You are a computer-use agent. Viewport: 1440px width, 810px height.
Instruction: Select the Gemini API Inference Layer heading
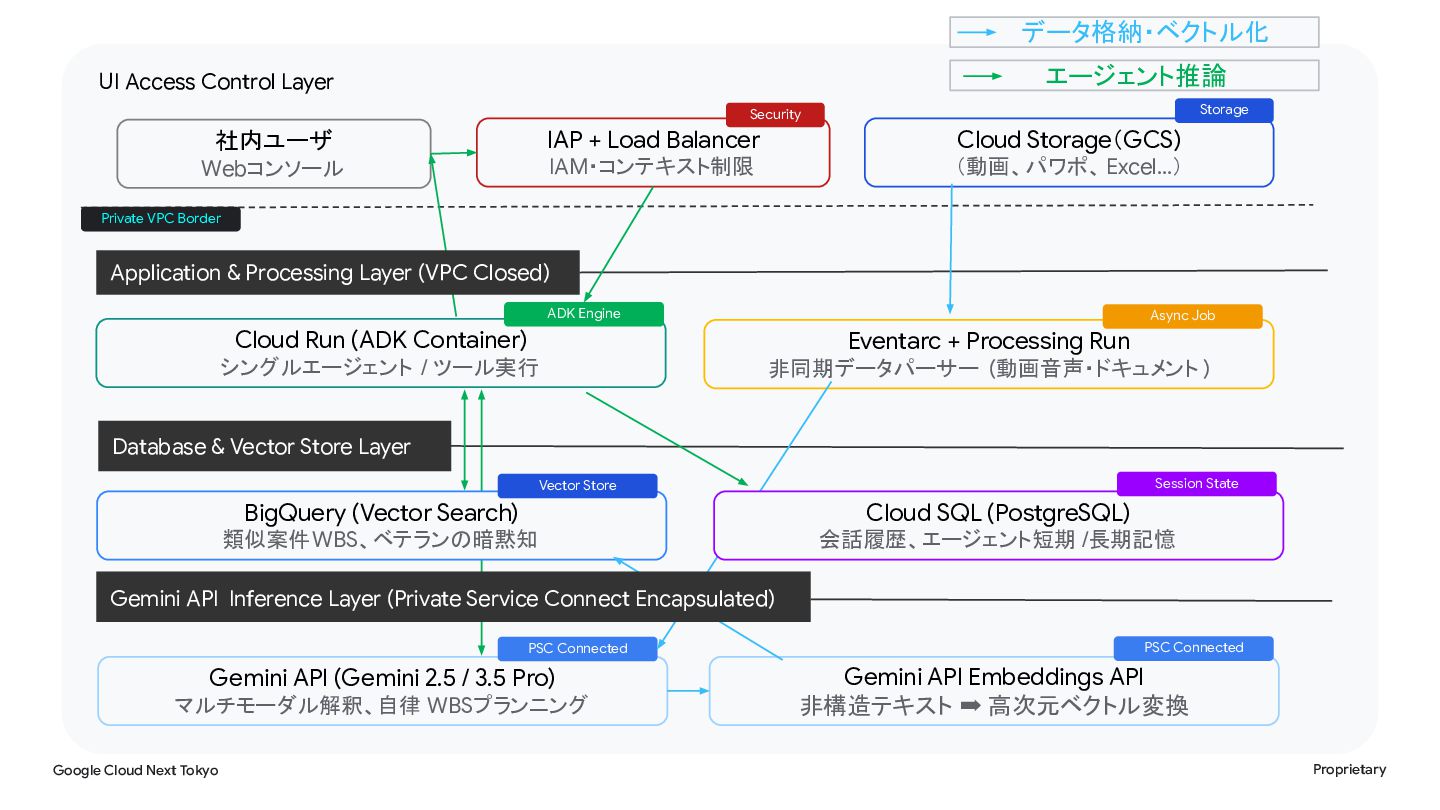point(453,598)
